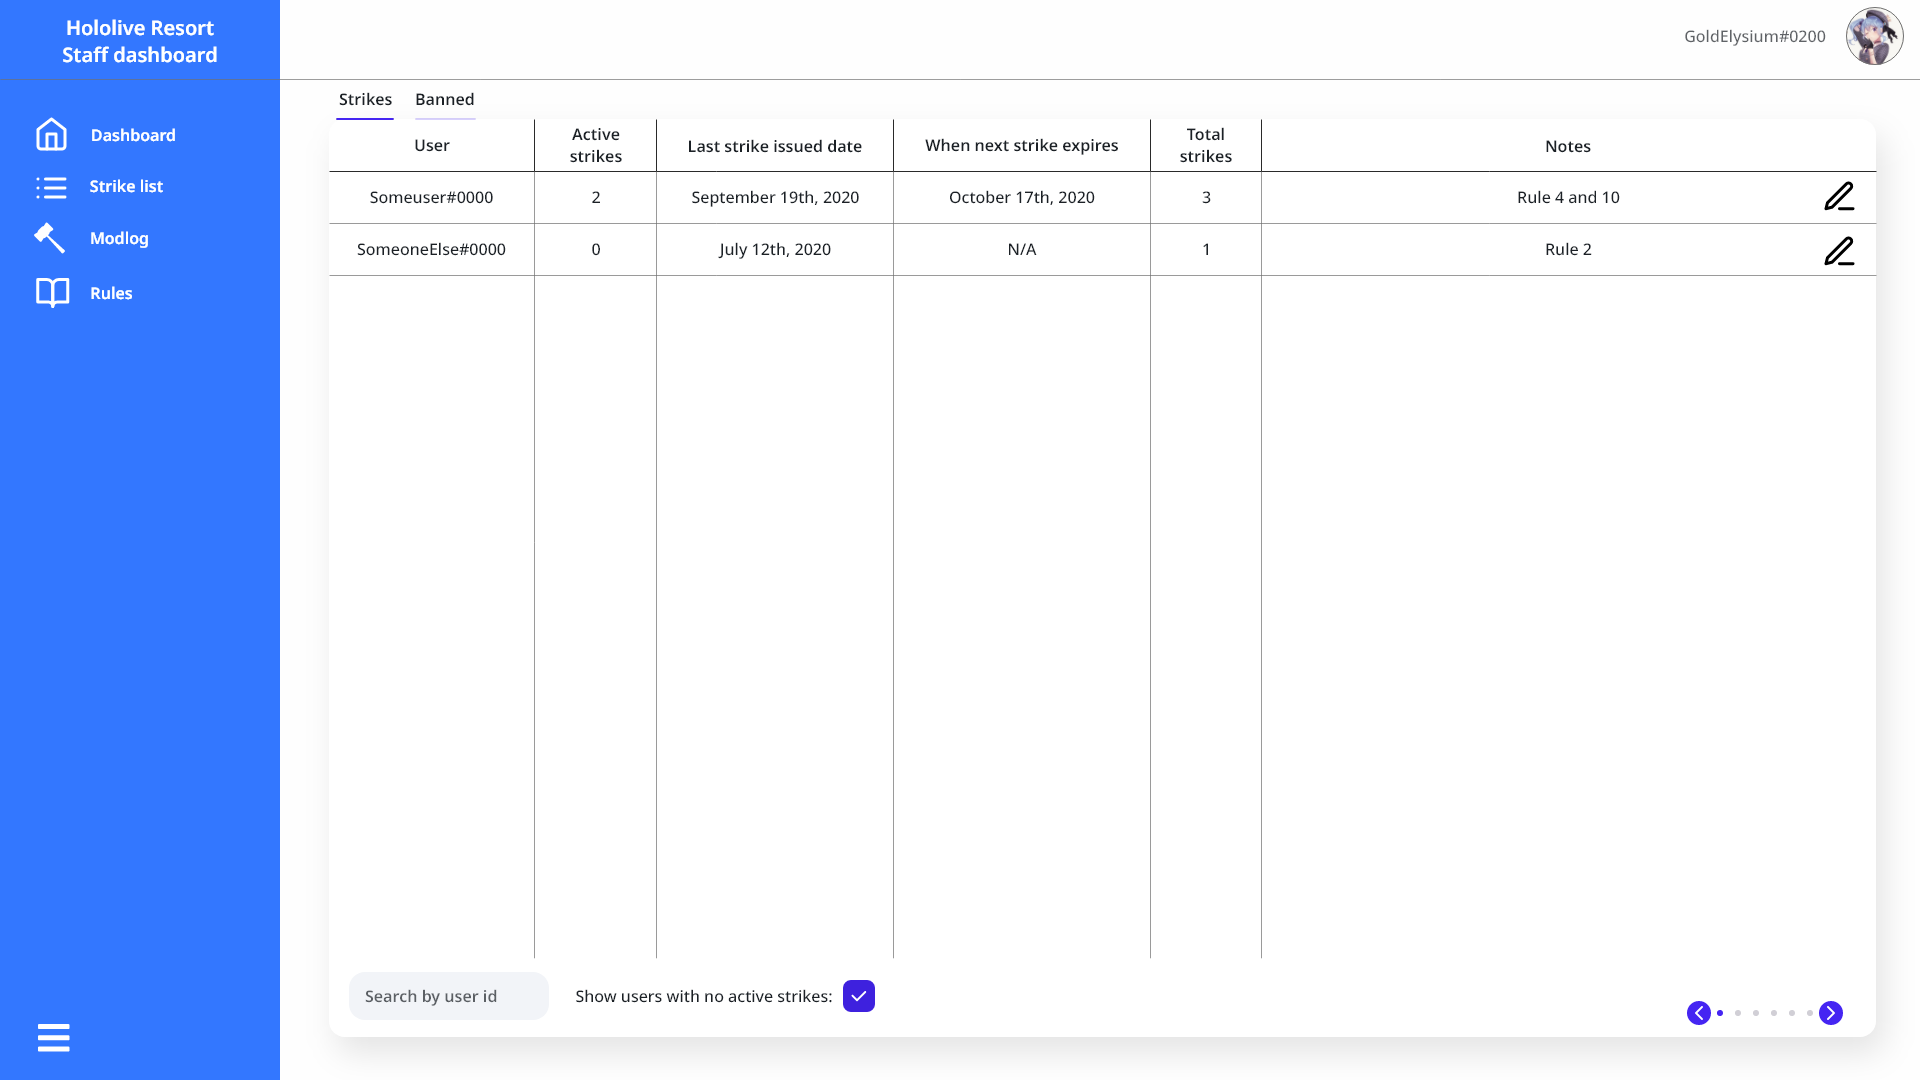Screen dimensions: 1920x1080
Task: Click the Rules book icon
Action: pos(52,293)
